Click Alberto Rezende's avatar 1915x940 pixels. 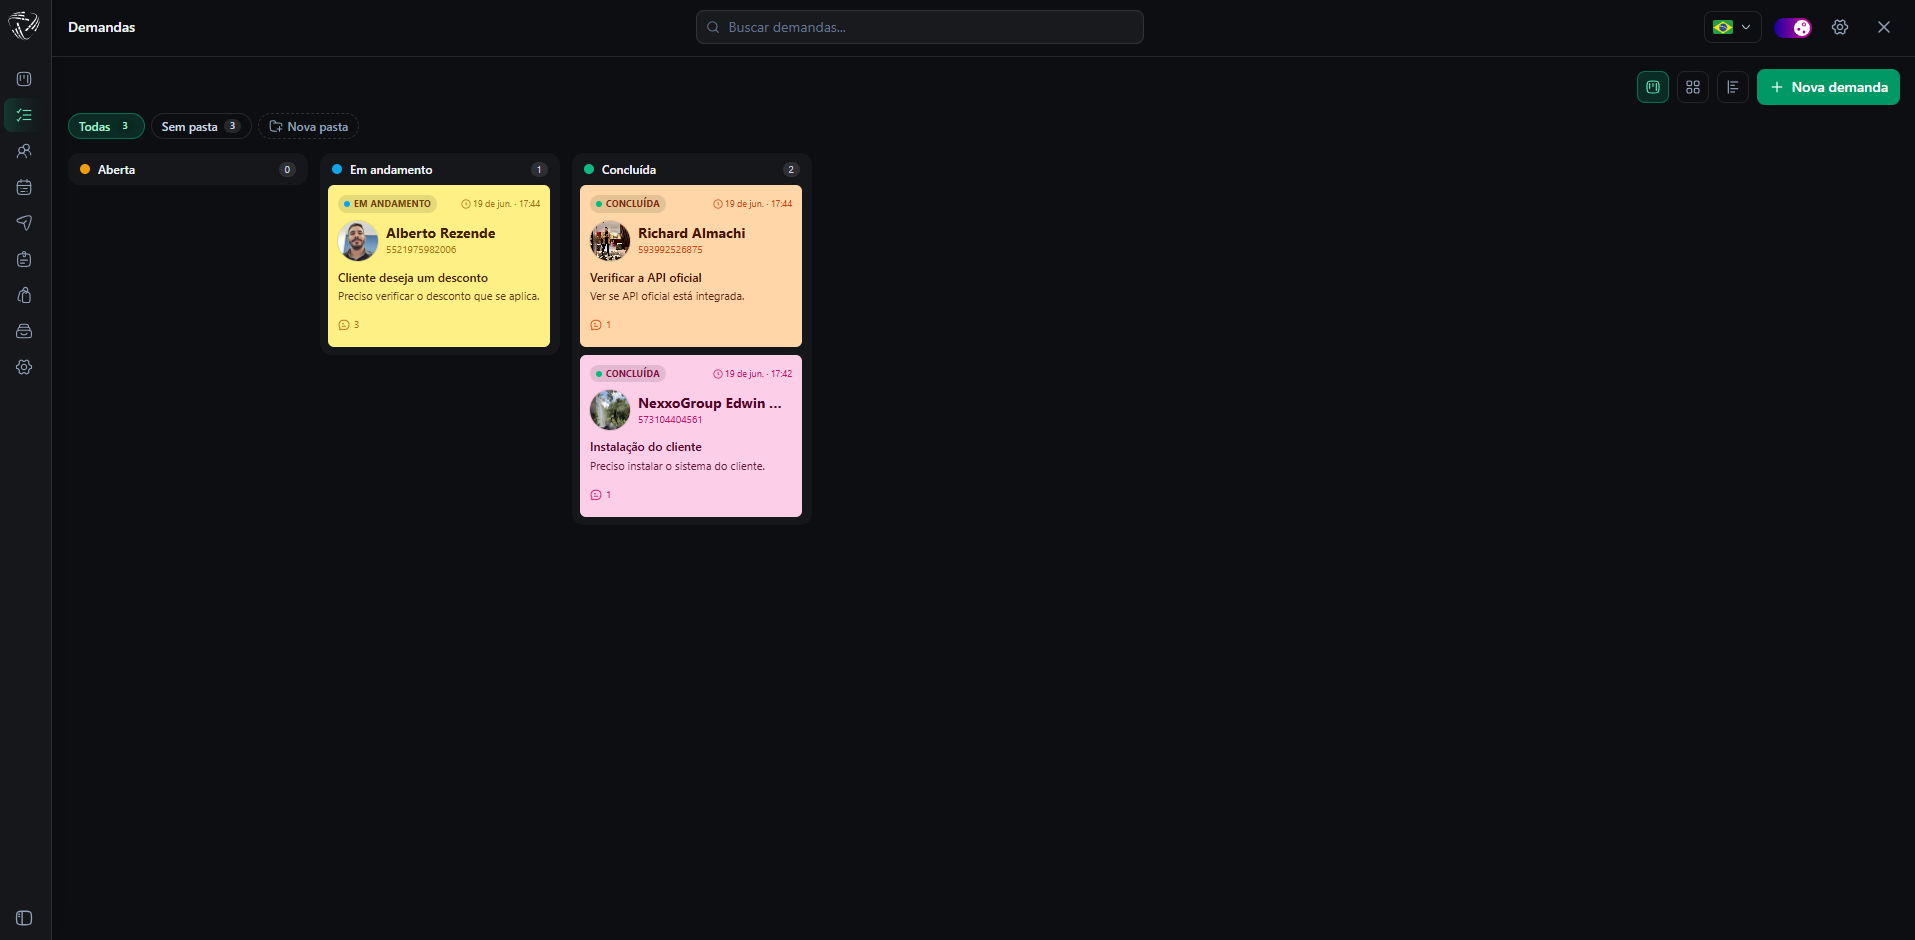358,241
